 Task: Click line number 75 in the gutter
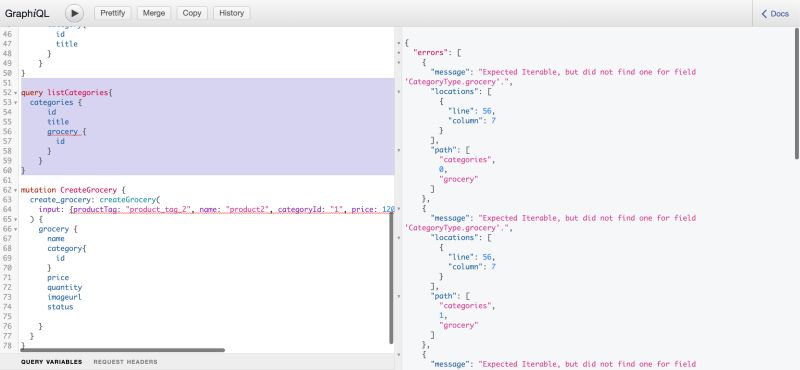(x=7, y=316)
